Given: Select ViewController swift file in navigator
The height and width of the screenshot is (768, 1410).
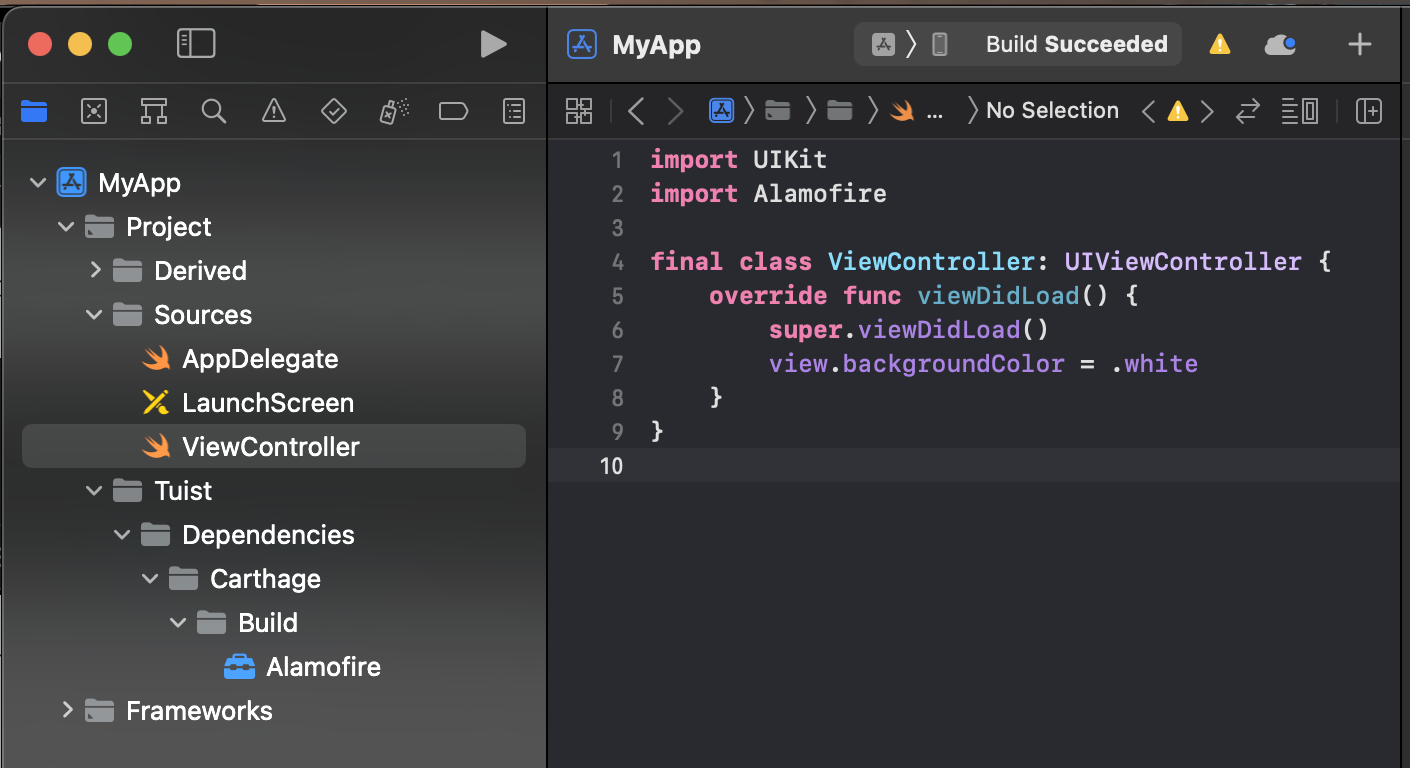Looking at the screenshot, I should coord(273,446).
